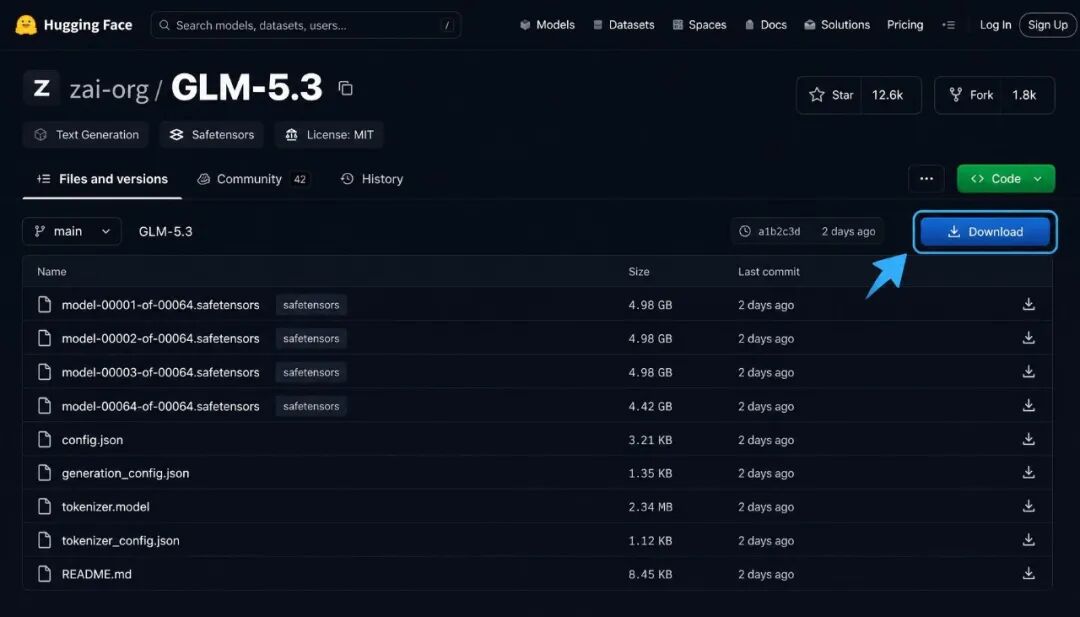Click the Text Generation tag

(x=87, y=135)
